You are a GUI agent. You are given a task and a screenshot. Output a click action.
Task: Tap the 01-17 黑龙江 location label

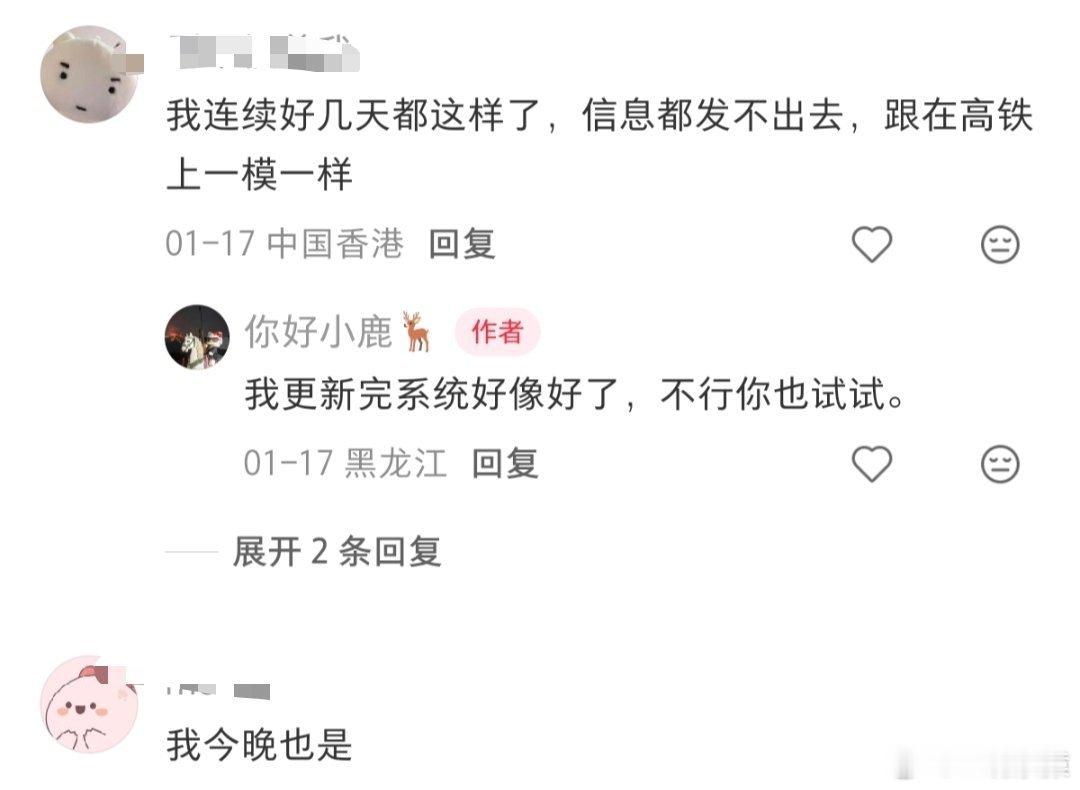[x=396, y=464]
